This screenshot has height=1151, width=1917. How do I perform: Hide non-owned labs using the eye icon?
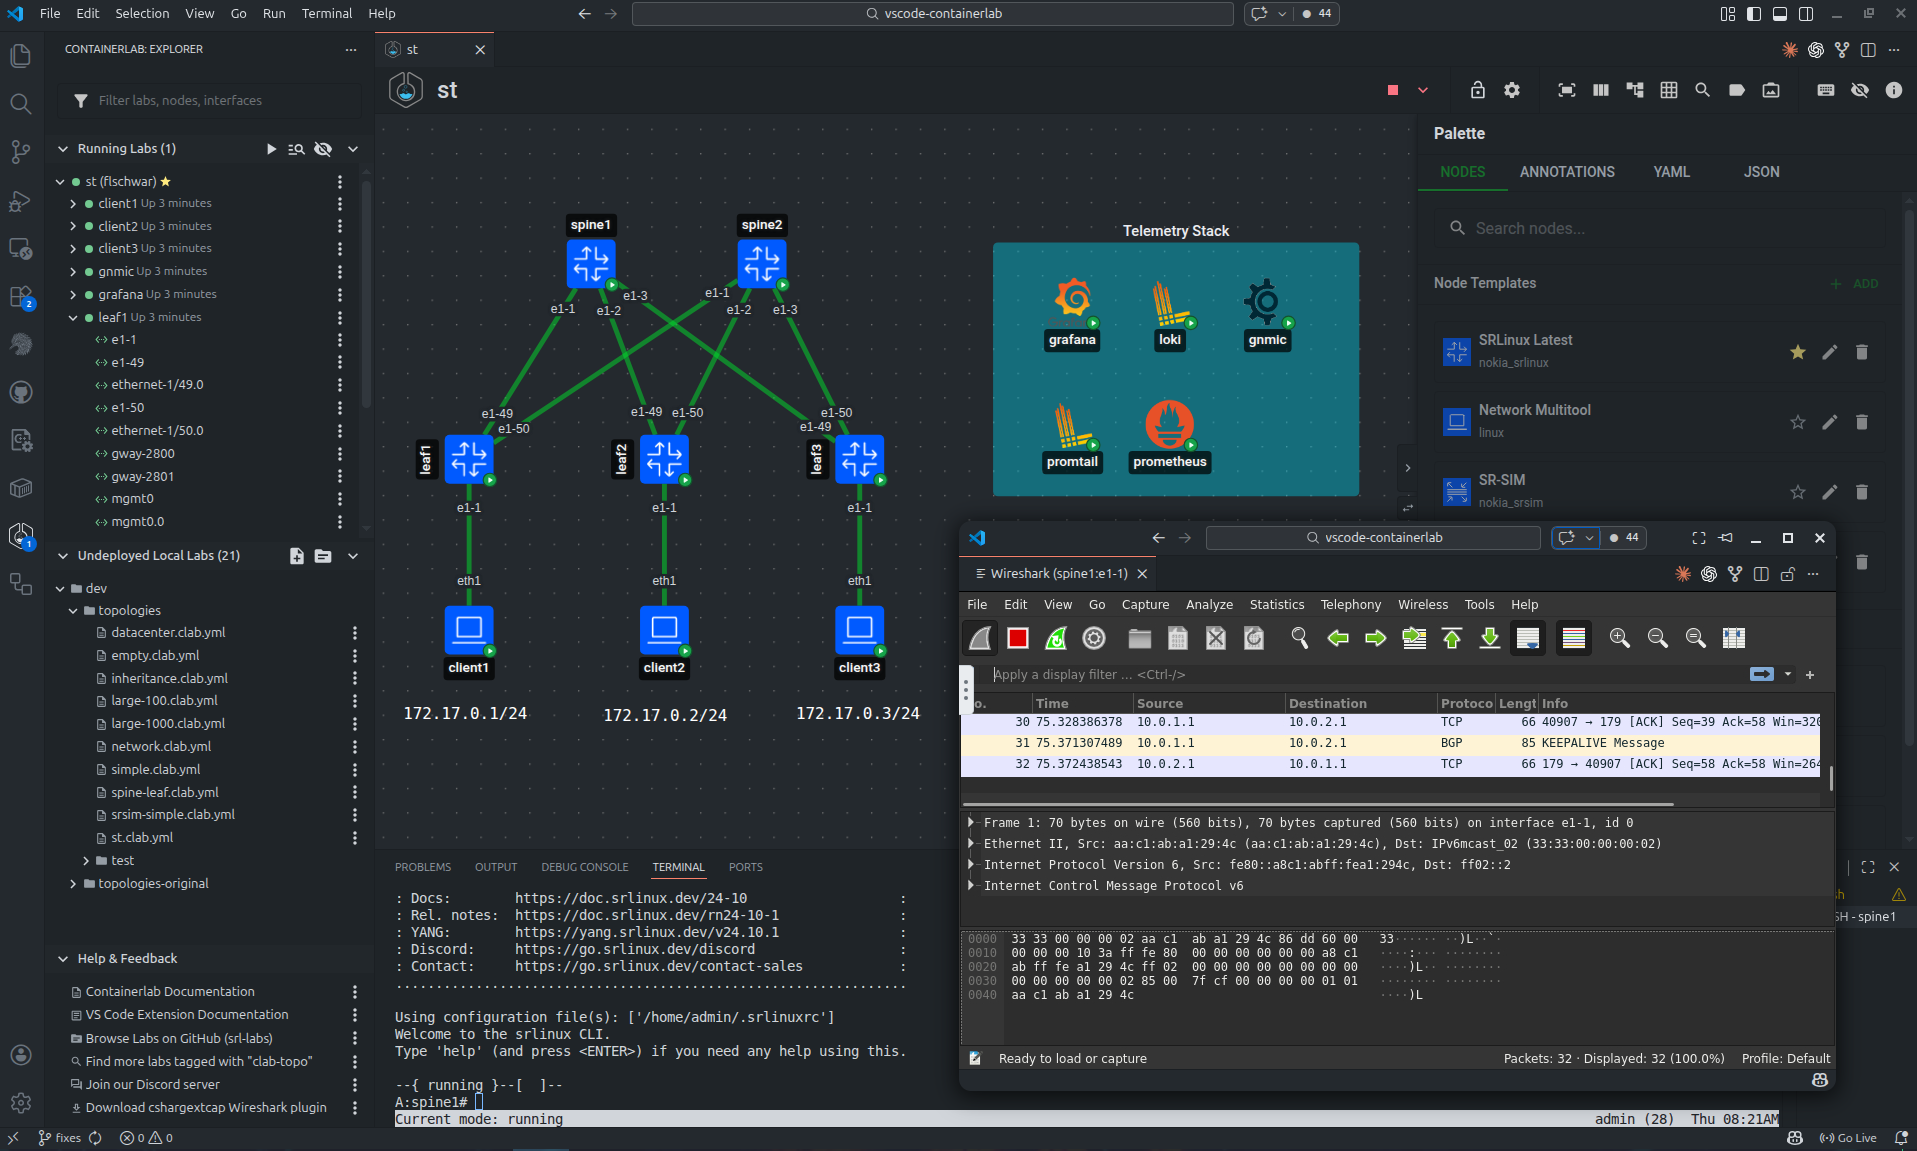point(323,149)
